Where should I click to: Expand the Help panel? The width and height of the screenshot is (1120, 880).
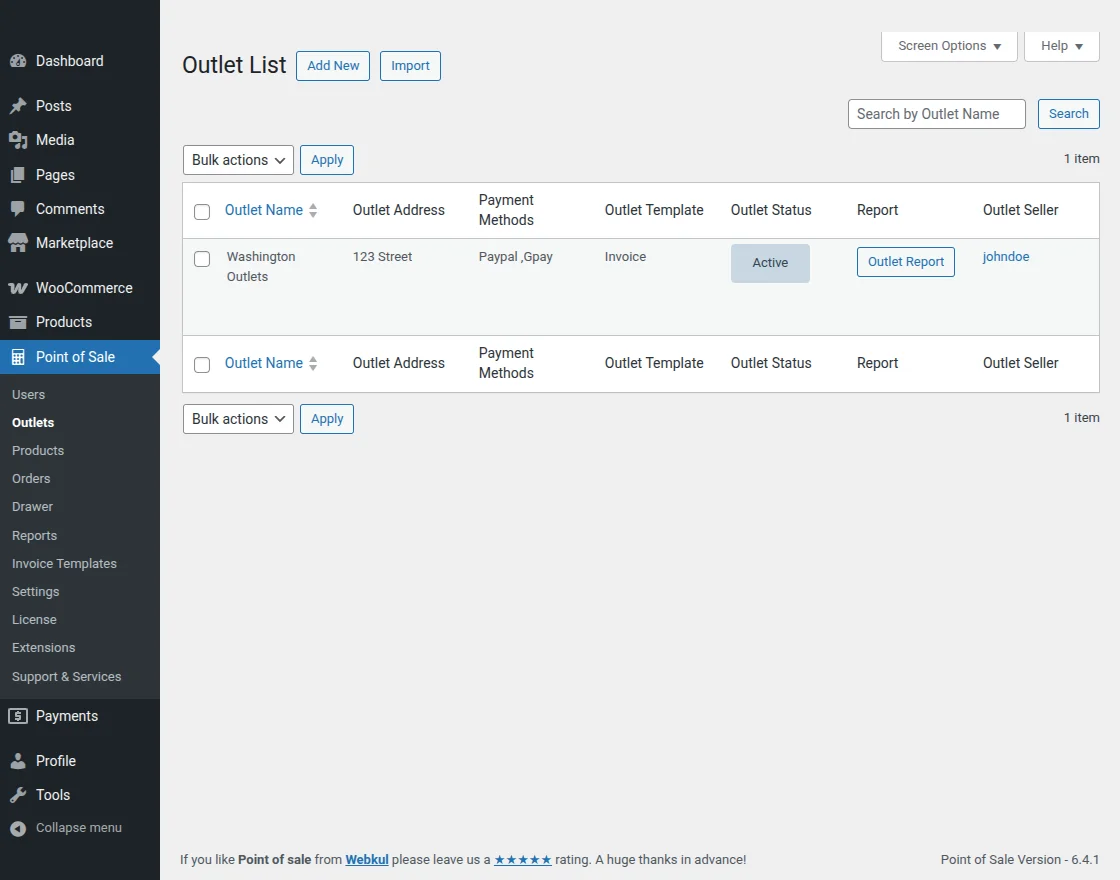pyautogui.click(x=1061, y=46)
